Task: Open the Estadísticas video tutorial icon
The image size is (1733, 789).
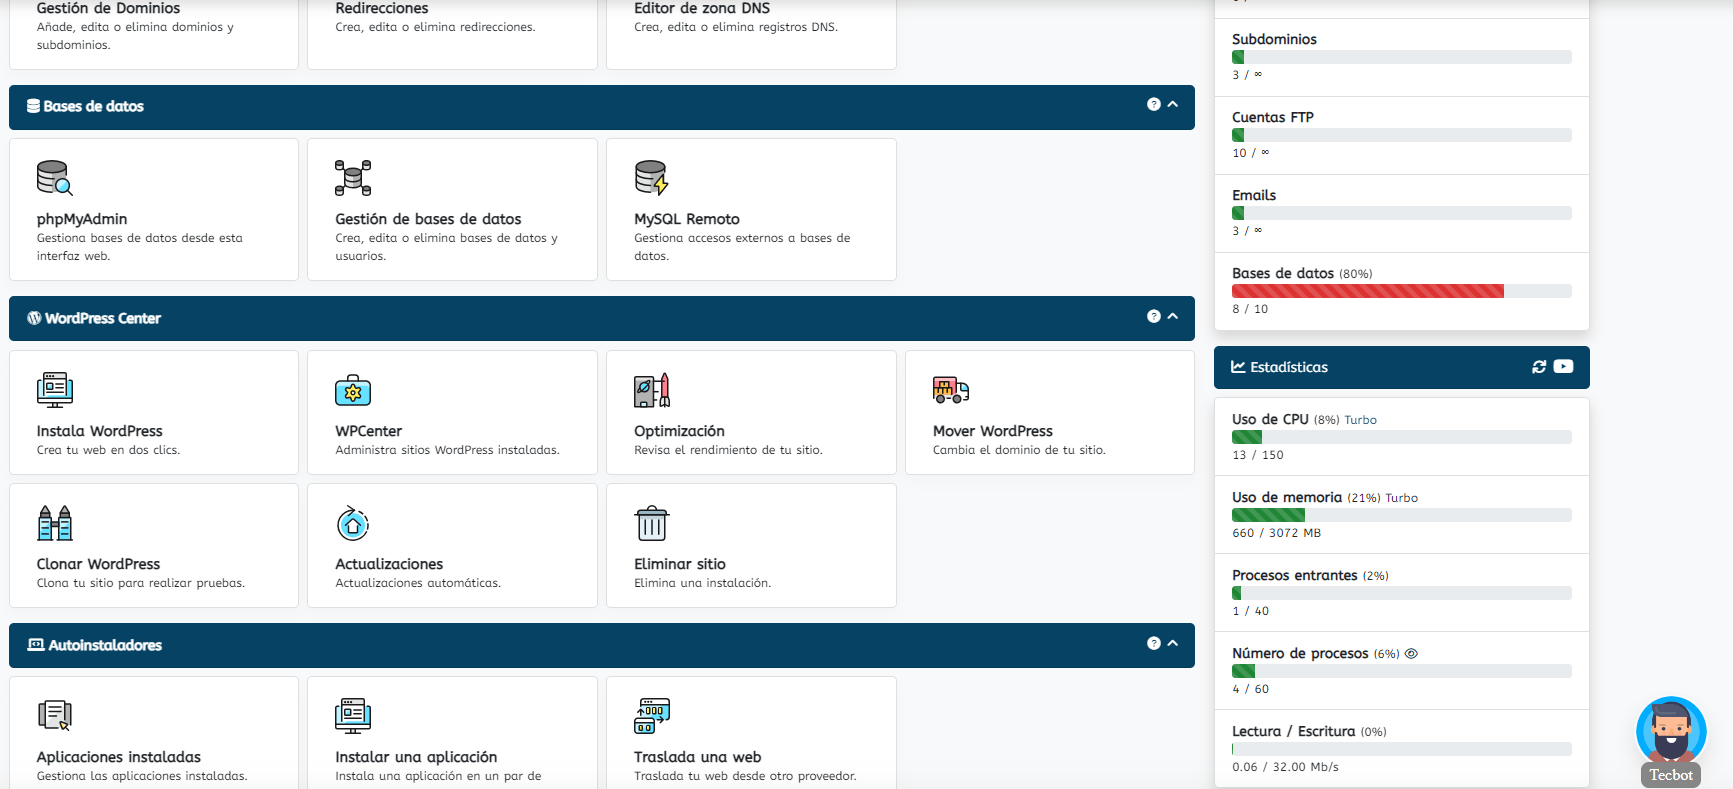Action: (x=1564, y=367)
